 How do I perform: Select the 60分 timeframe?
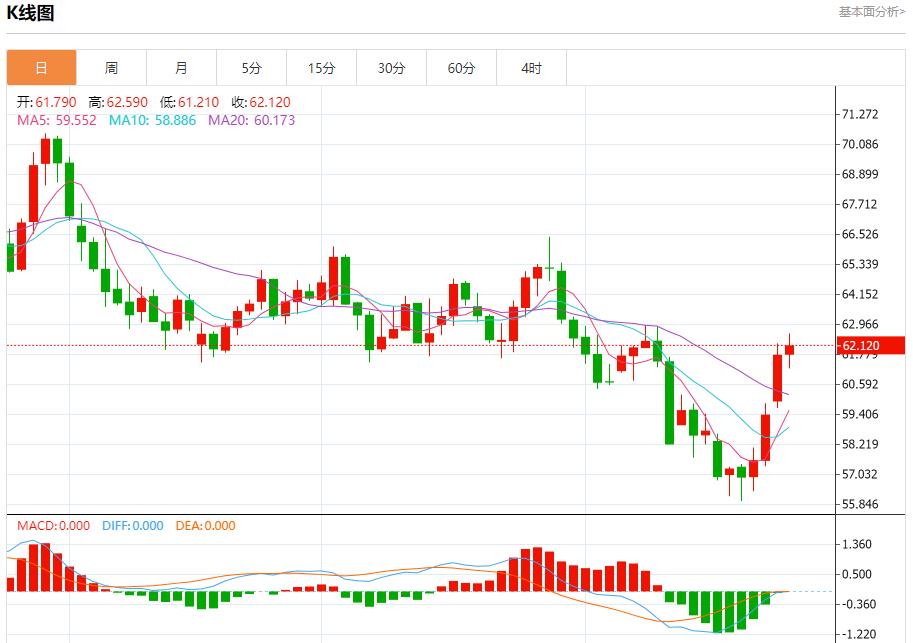[x=461, y=67]
